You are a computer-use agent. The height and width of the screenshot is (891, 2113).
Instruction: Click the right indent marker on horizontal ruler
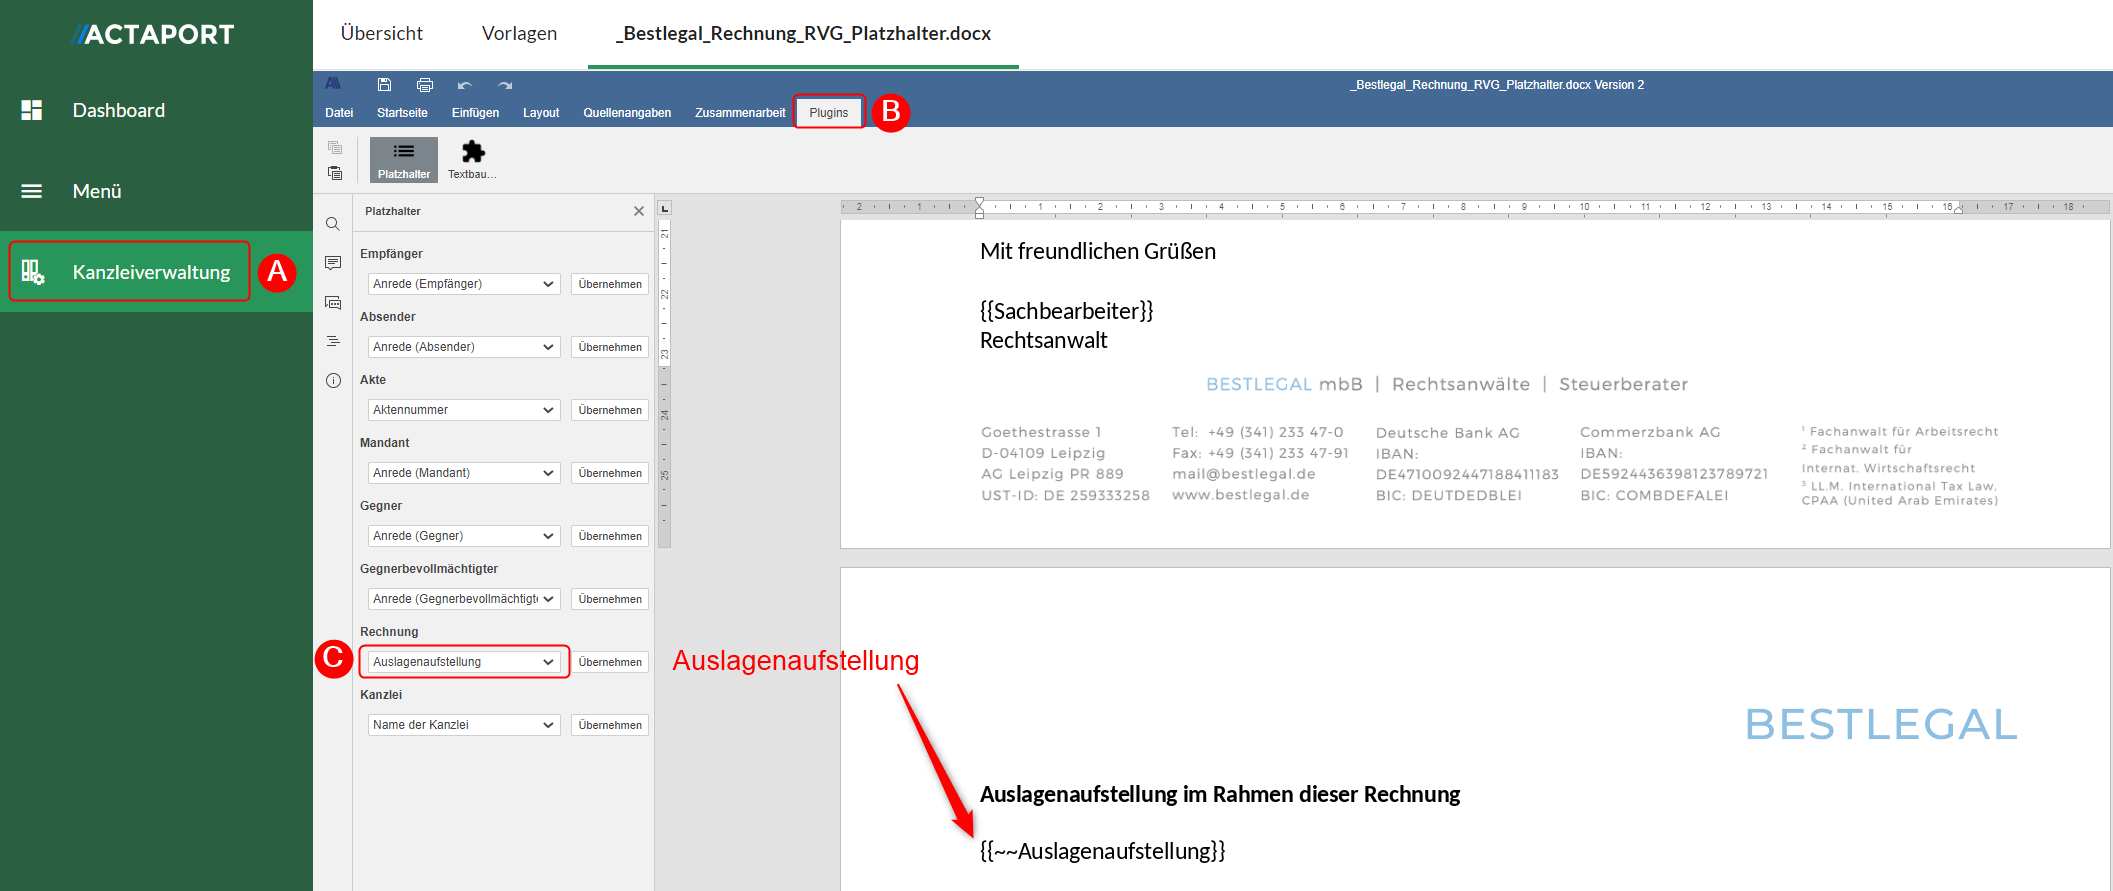click(1958, 209)
